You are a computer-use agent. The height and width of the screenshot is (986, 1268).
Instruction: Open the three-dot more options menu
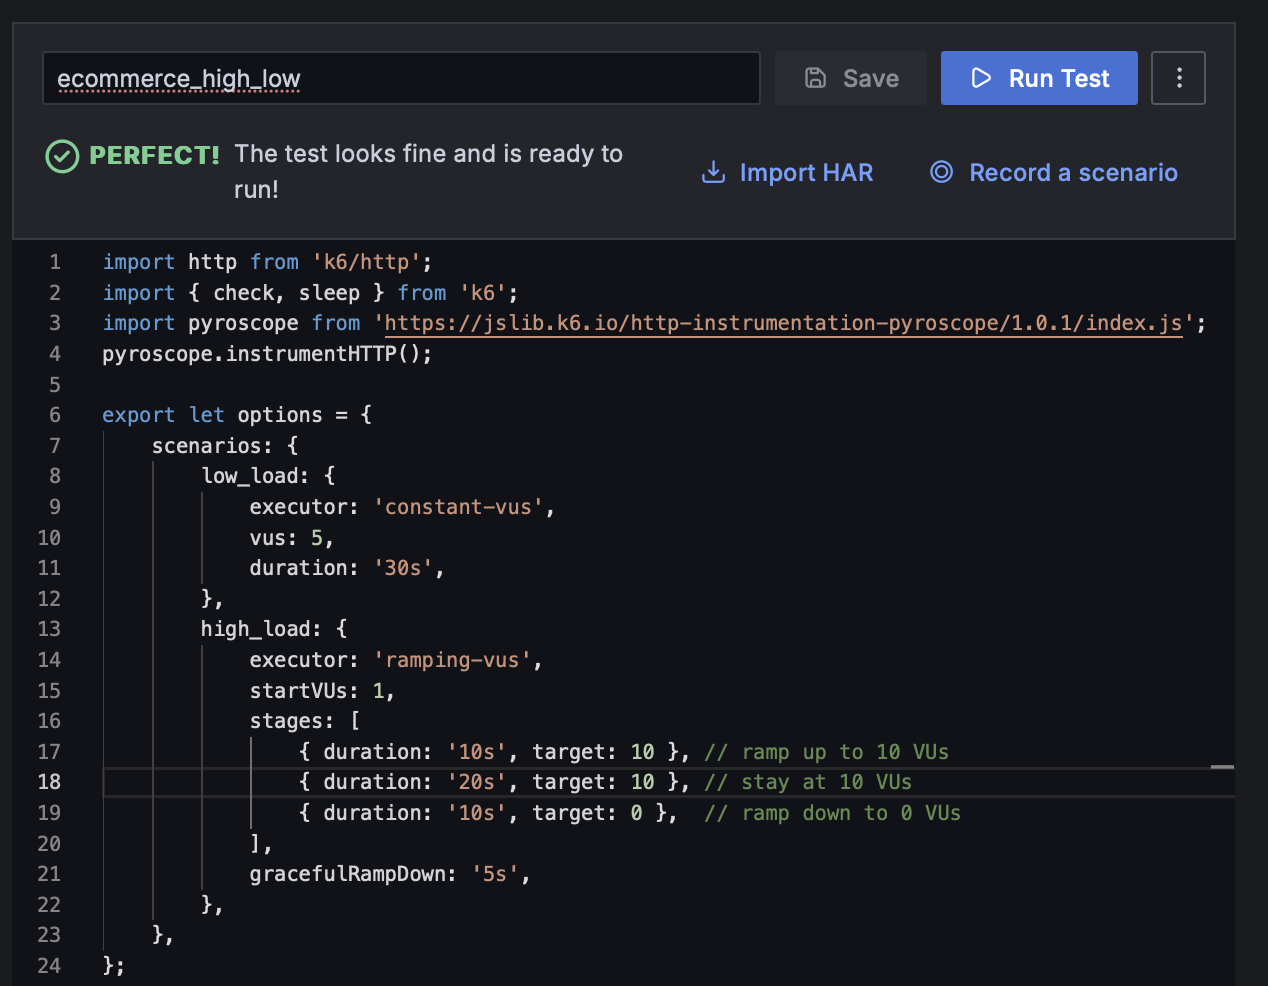pyautogui.click(x=1179, y=78)
